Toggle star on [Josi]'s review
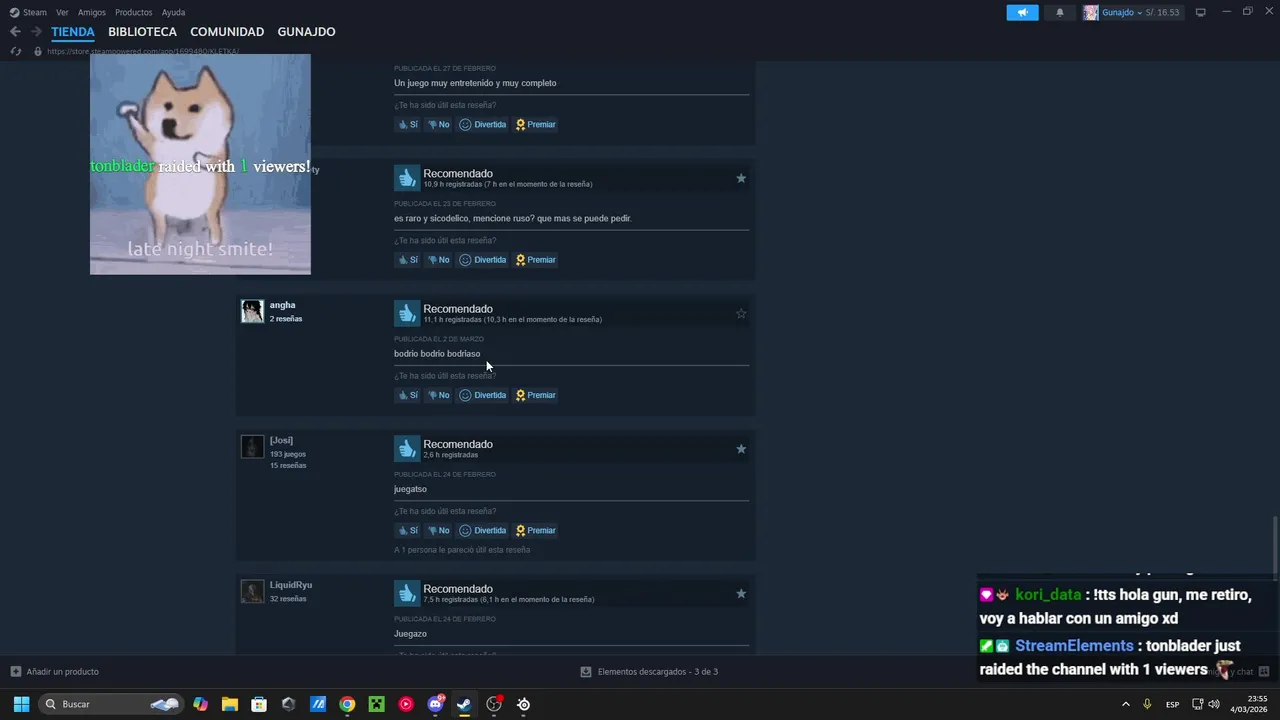Image resolution: width=1280 pixels, height=720 pixels. (x=741, y=449)
